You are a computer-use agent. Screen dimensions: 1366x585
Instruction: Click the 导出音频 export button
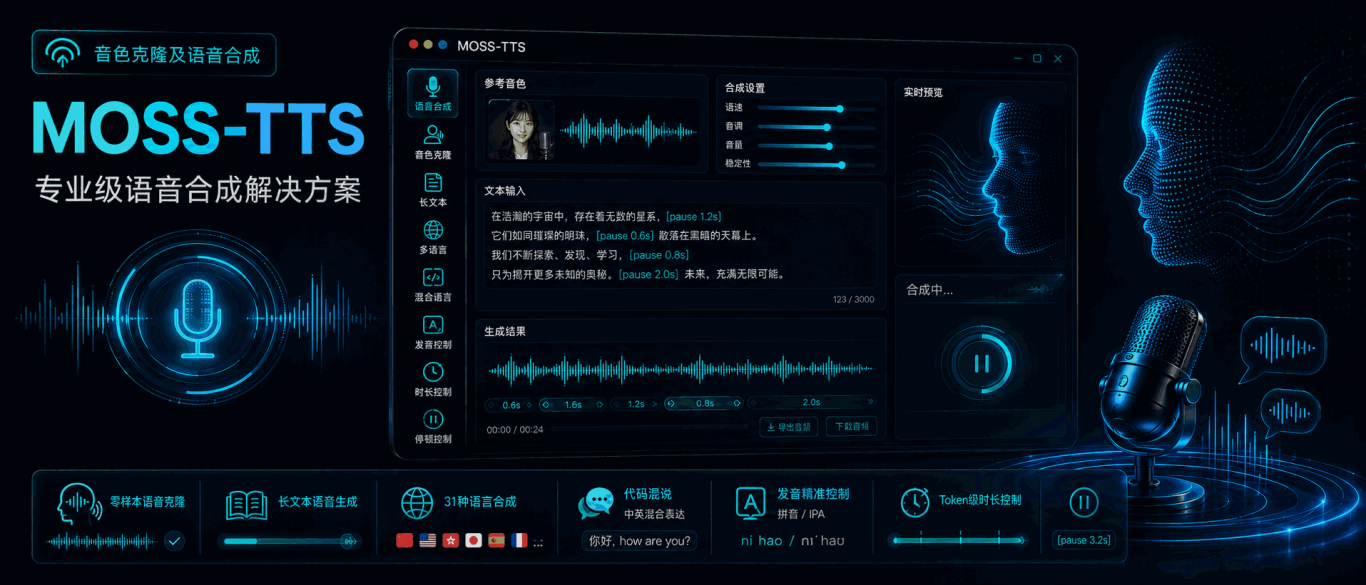pyautogui.click(x=789, y=427)
